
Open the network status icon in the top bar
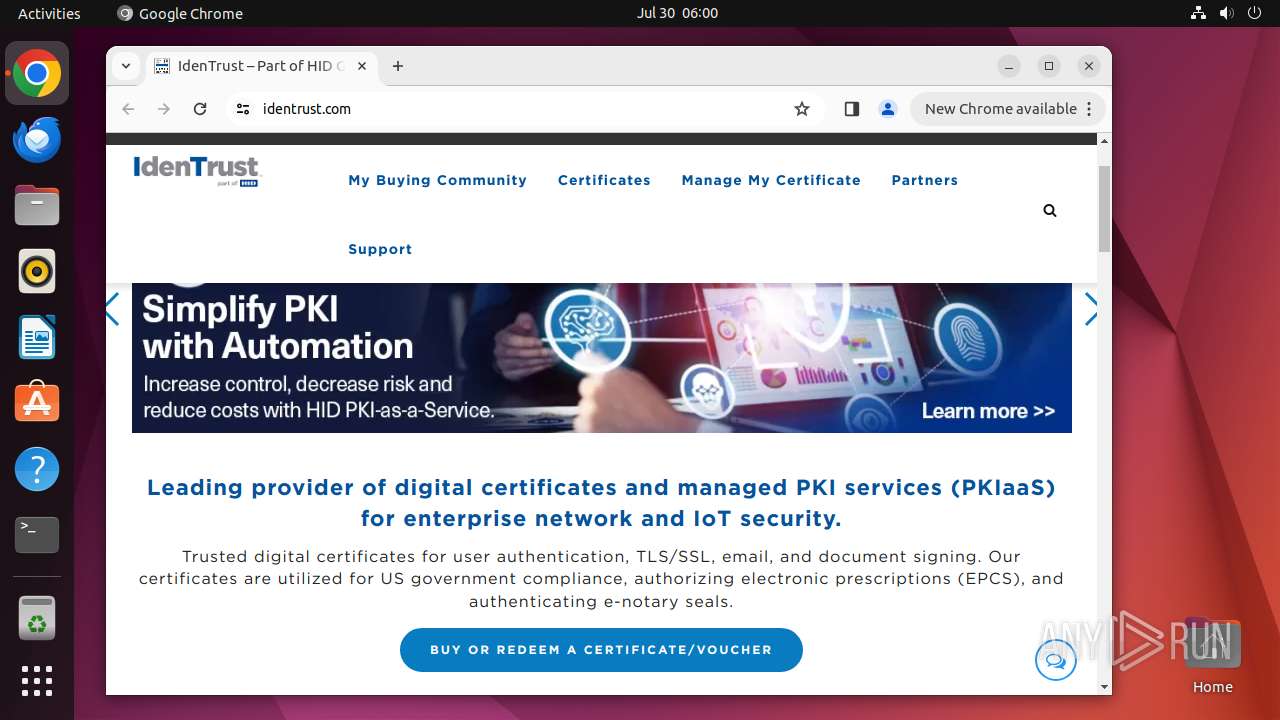click(1198, 13)
